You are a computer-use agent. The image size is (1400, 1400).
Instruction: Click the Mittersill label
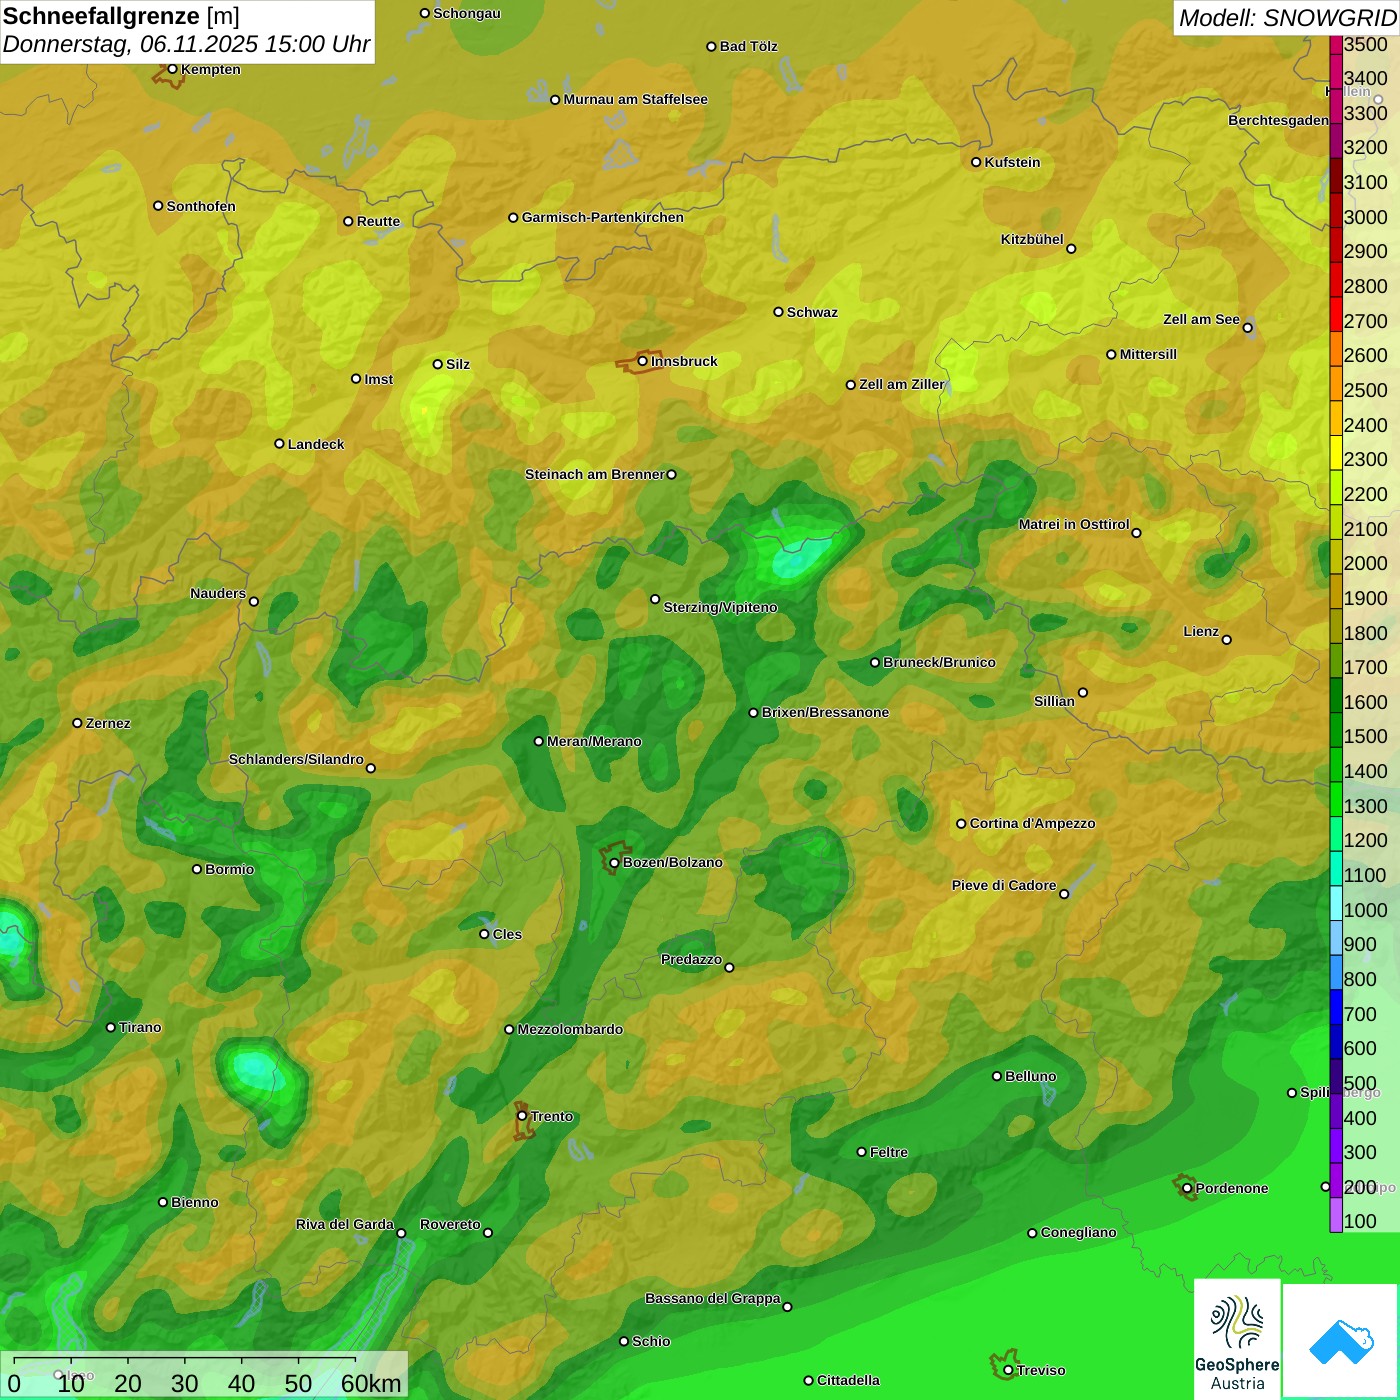pyautogui.click(x=1149, y=354)
